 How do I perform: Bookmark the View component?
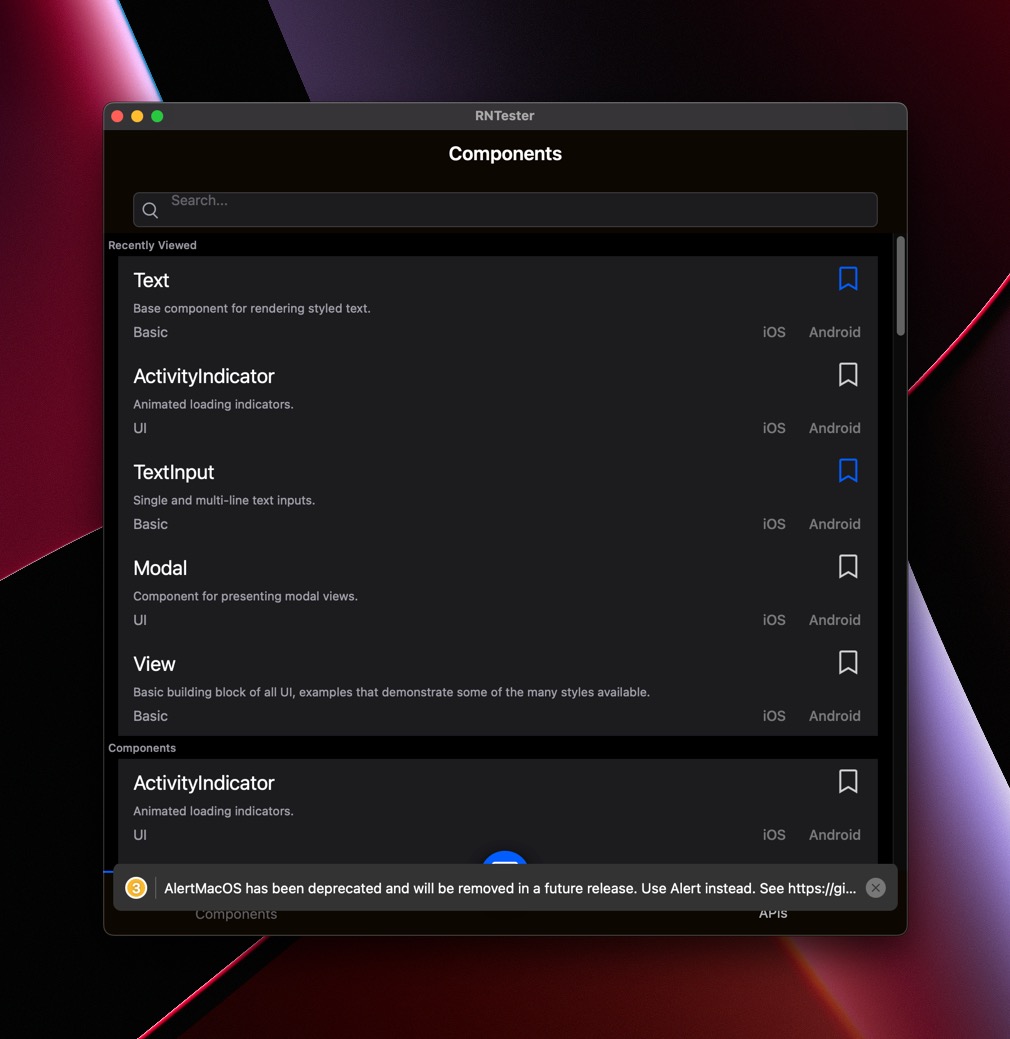[x=848, y=663]
